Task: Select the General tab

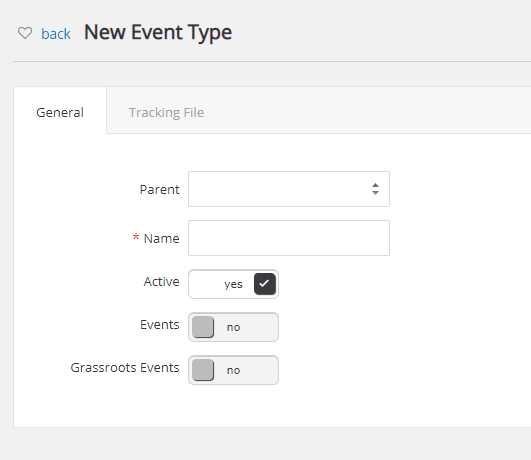Action: 60,112
